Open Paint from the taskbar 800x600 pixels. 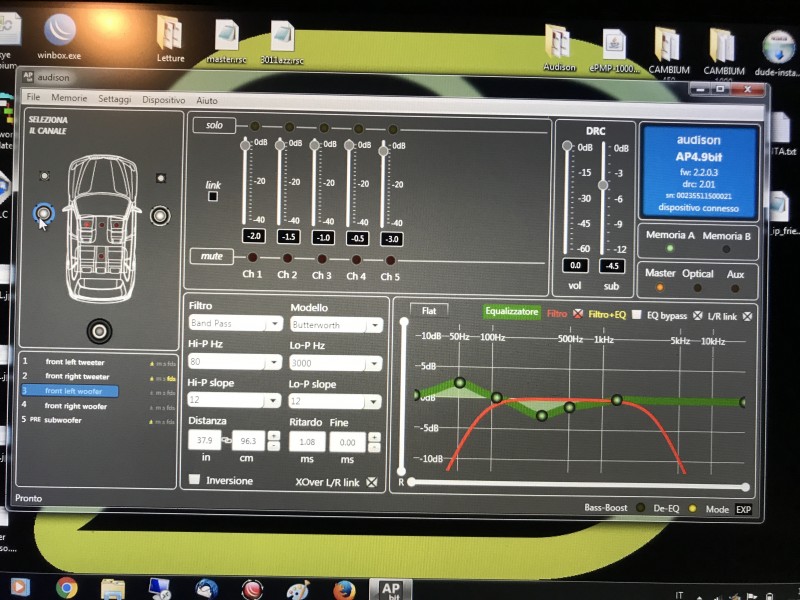tap(298, 590)
